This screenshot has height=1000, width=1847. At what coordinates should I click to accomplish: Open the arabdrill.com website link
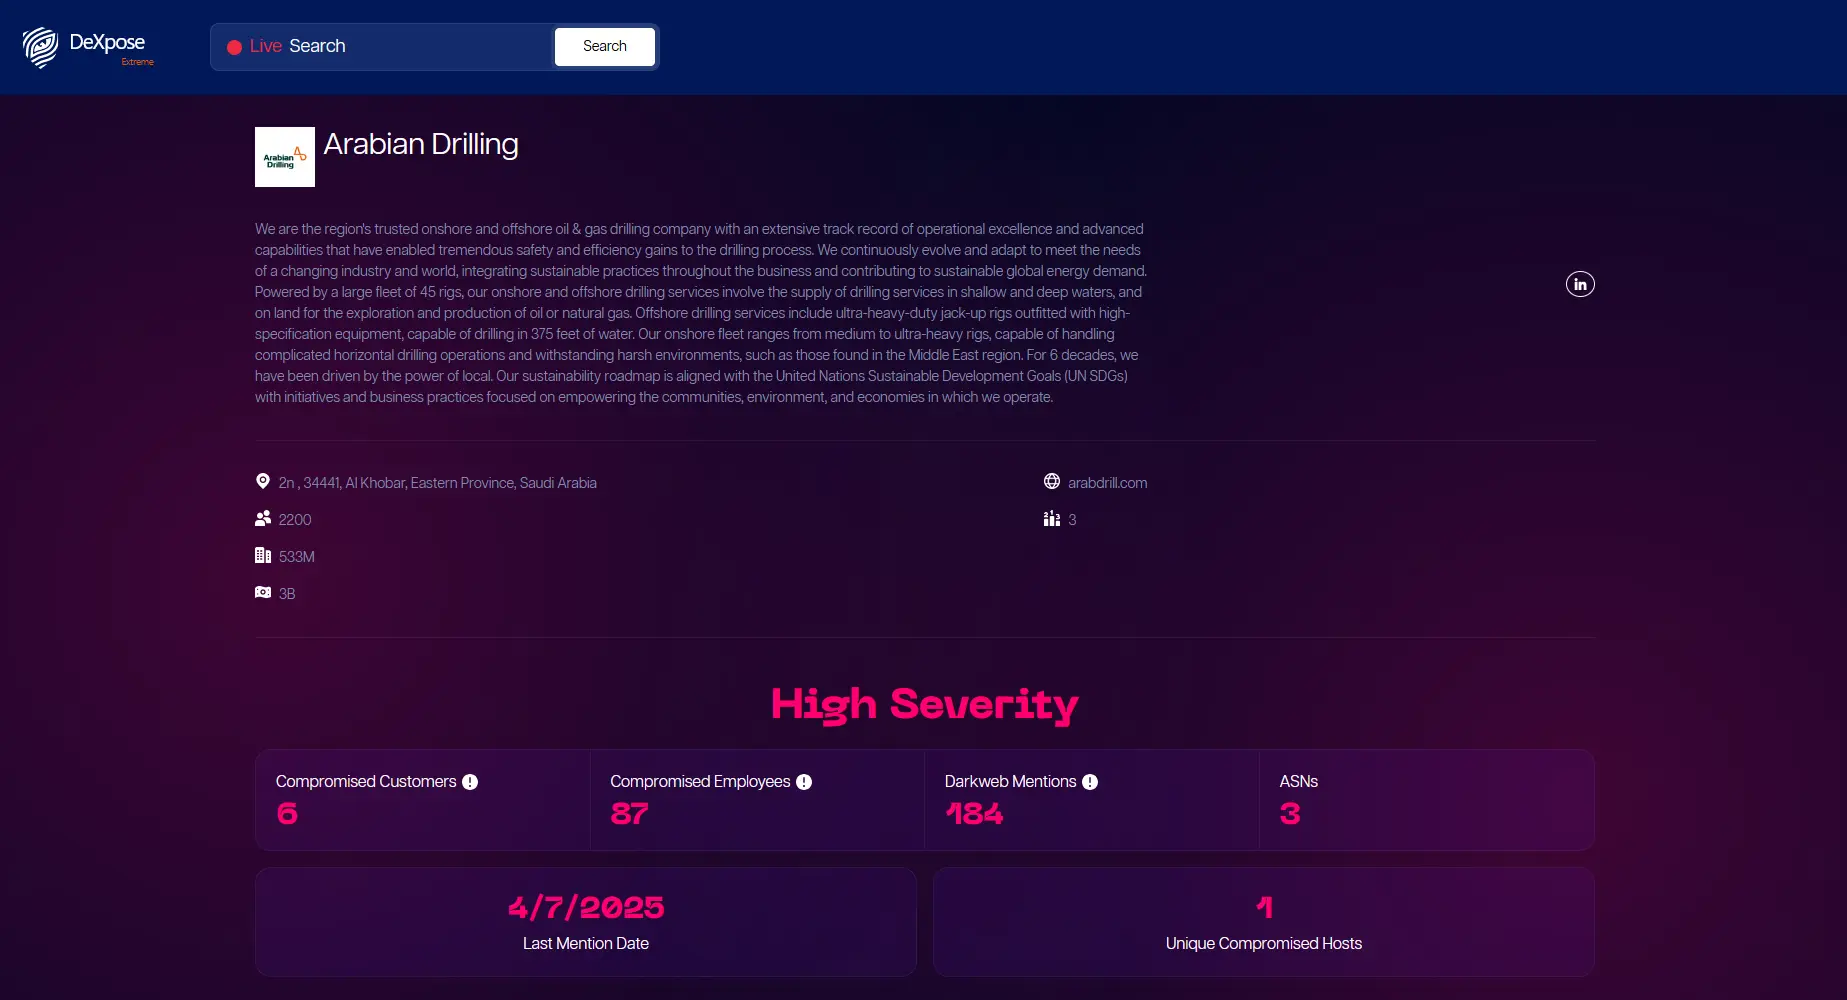coord(1106,482)
